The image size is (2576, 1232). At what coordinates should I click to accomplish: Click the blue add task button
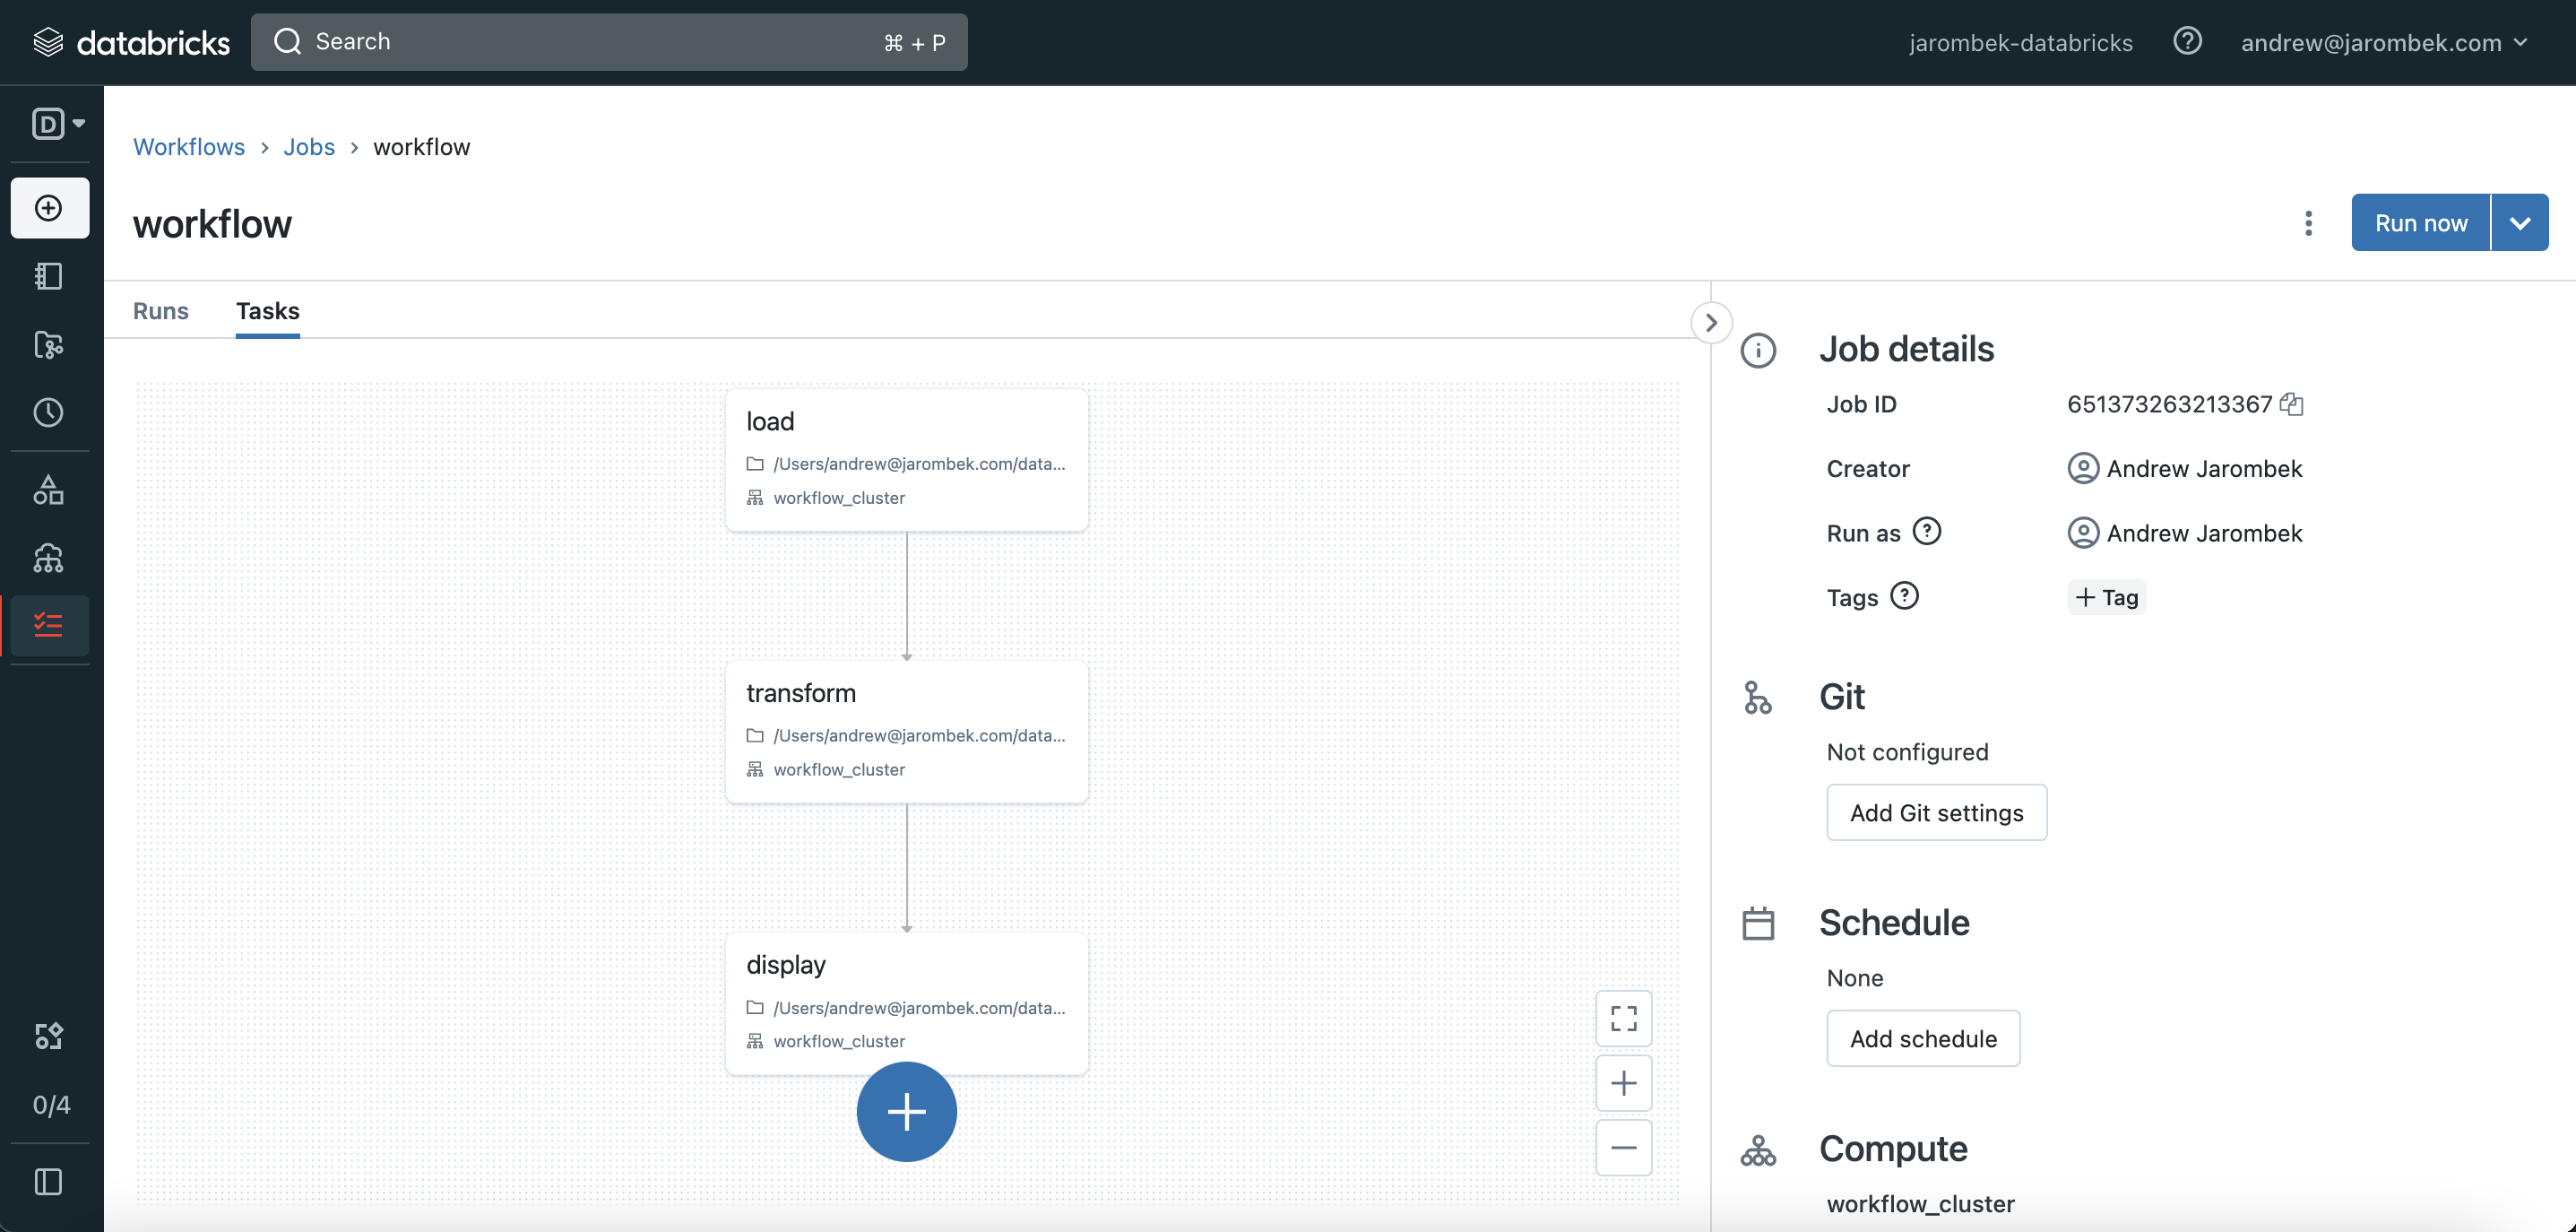point(906,1111)
